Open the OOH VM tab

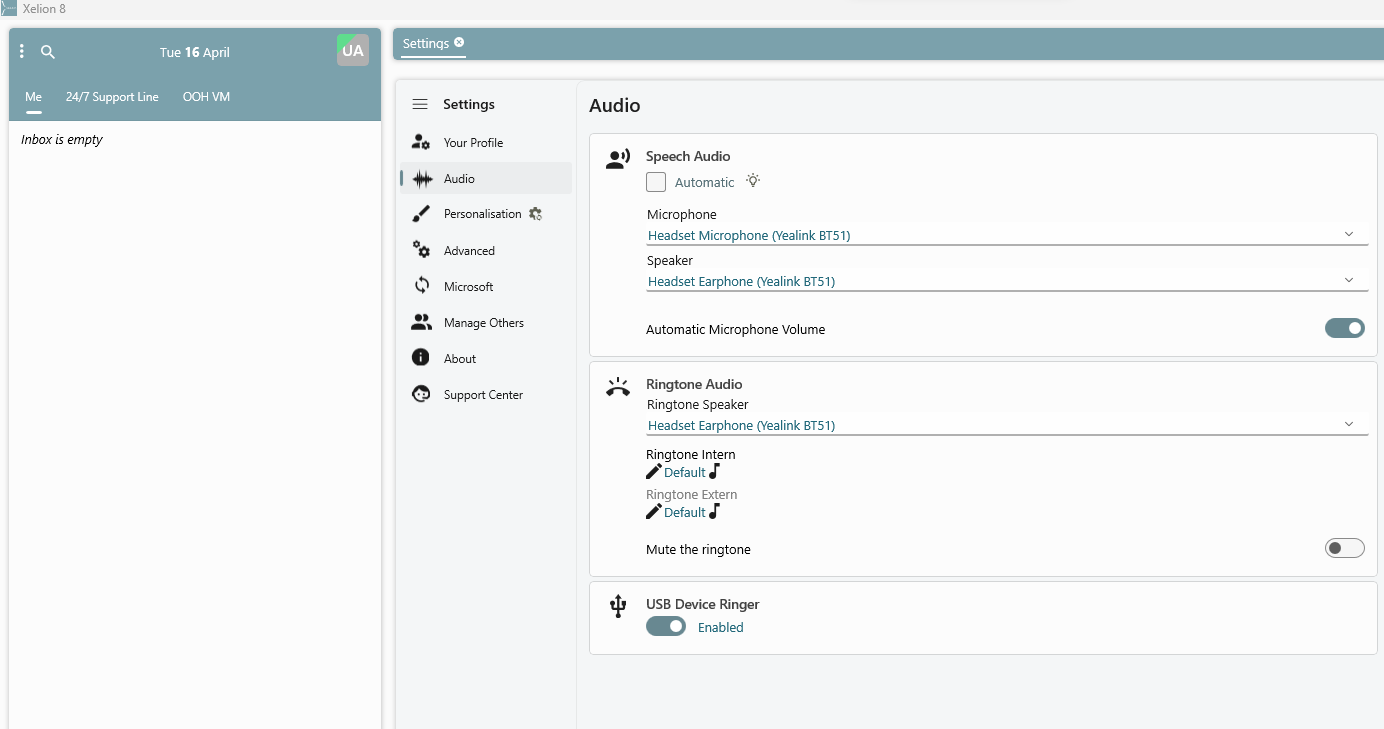coord(206,97)
